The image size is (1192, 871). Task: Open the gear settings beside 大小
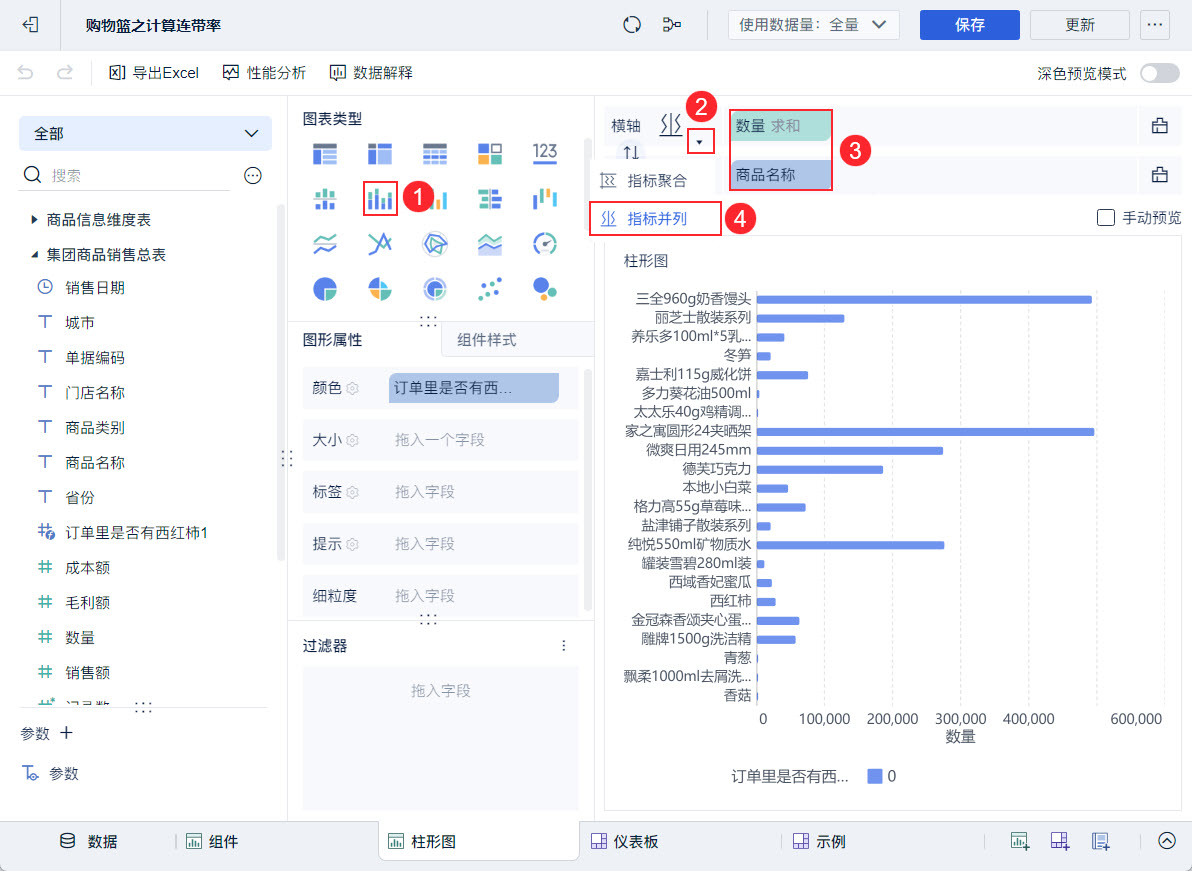(x=352, y=440)
